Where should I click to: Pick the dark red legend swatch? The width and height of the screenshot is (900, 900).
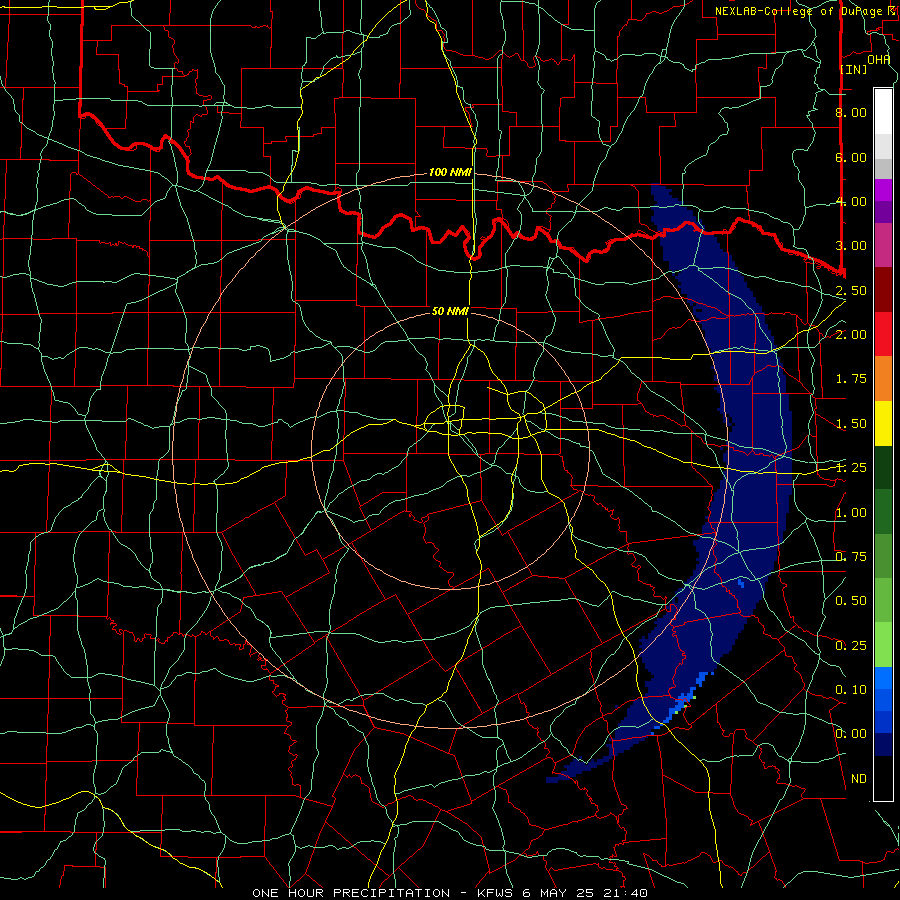click(x=883, y=290)
